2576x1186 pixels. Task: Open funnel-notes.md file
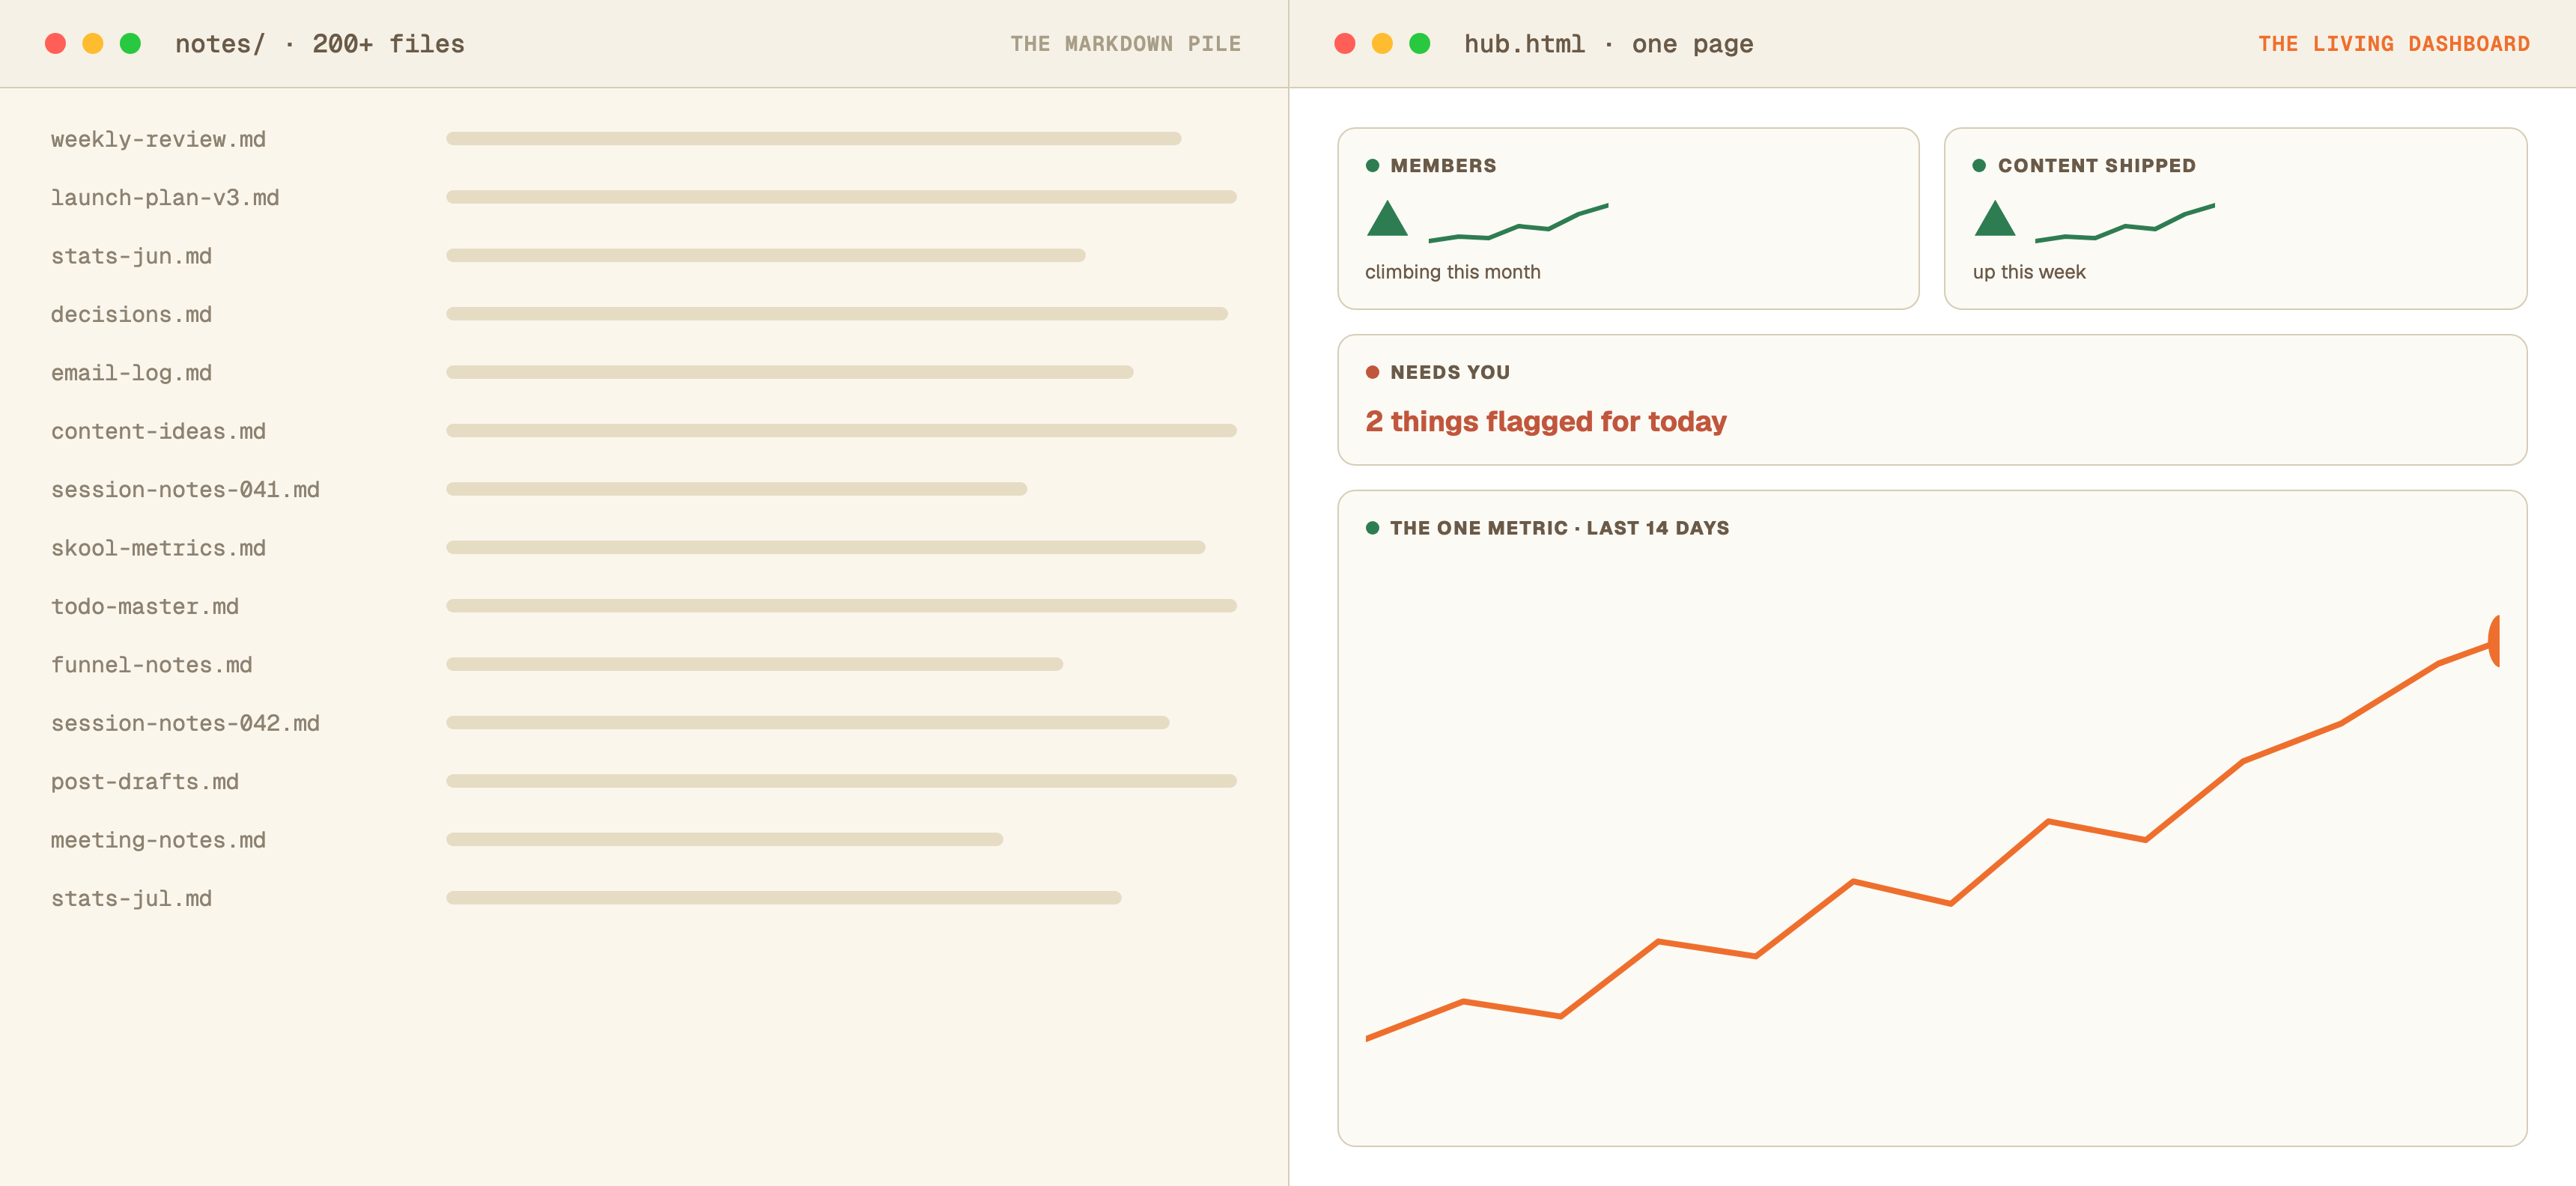pyautogui.click(x=151, y=664)
